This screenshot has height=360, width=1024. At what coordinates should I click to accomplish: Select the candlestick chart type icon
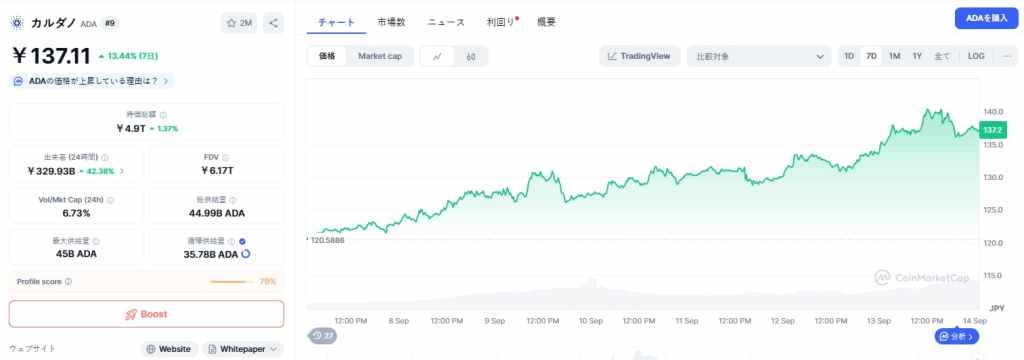(x=471, y=57)
